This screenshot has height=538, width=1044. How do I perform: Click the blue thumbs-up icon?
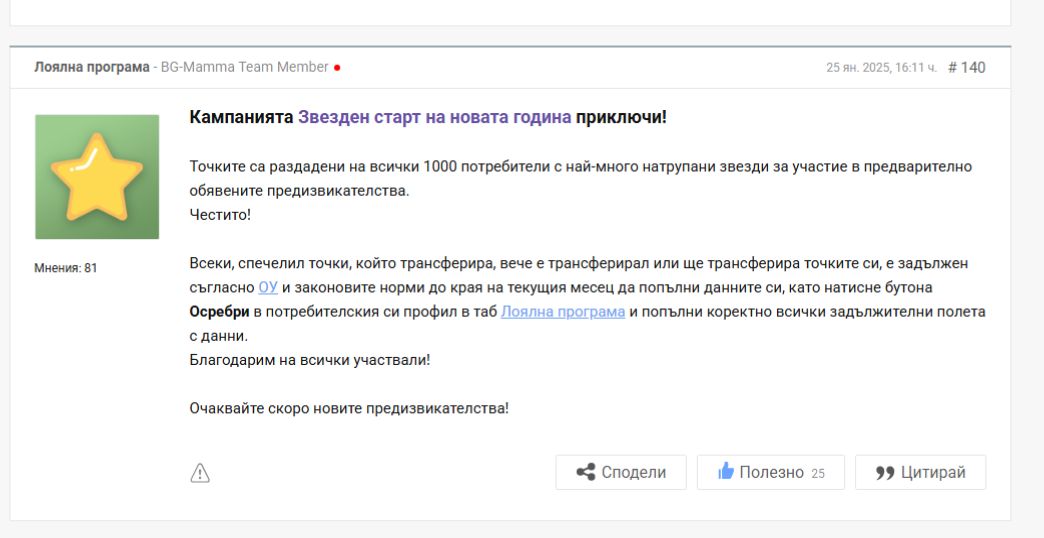click(726, 472)
